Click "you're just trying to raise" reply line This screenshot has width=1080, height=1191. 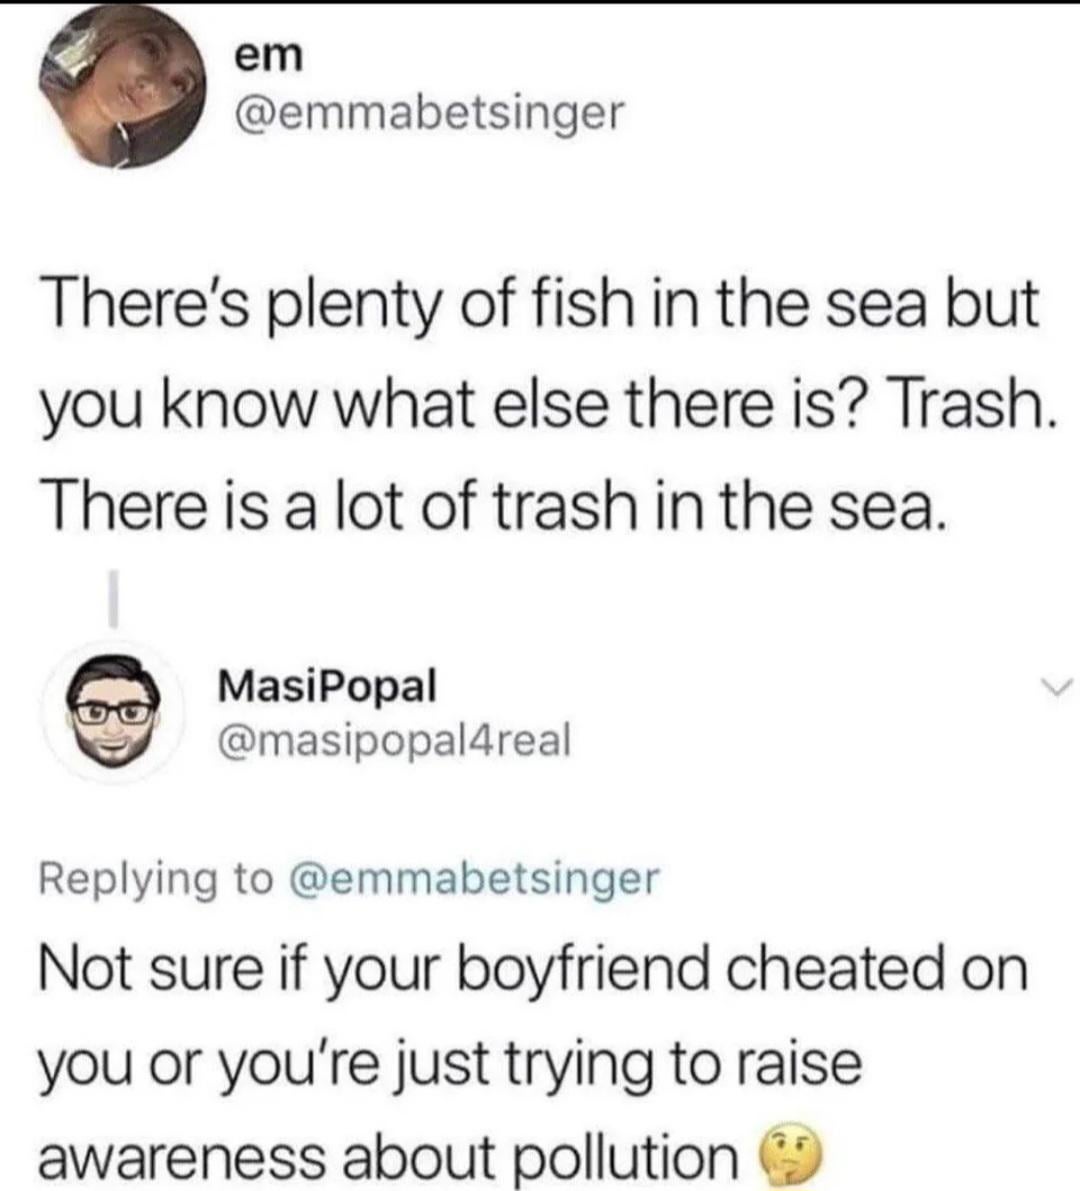coord(450,1062)
